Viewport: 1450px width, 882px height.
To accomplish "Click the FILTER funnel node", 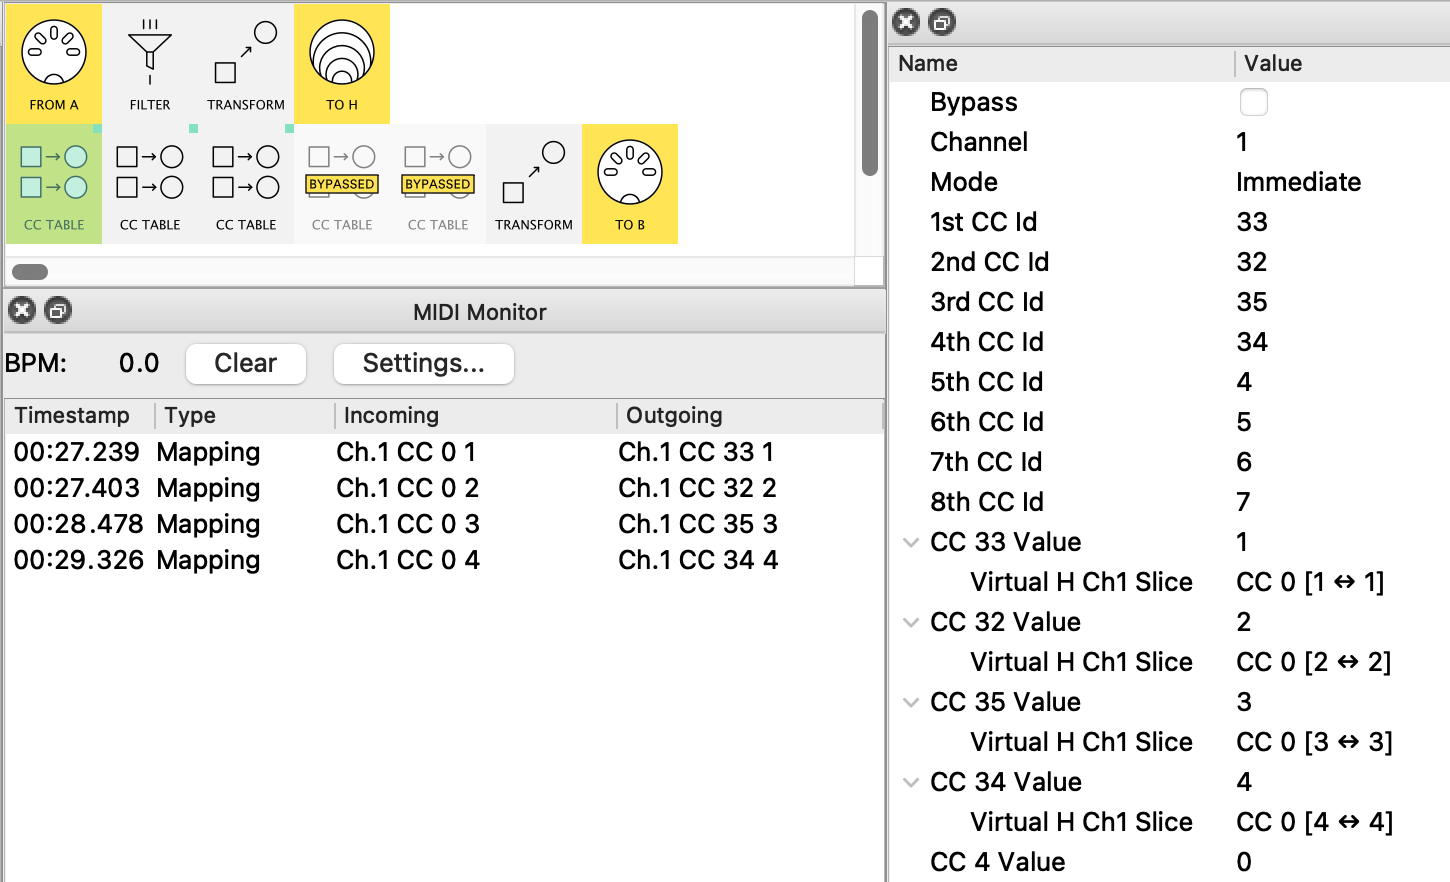I will [x=150, y=63].
